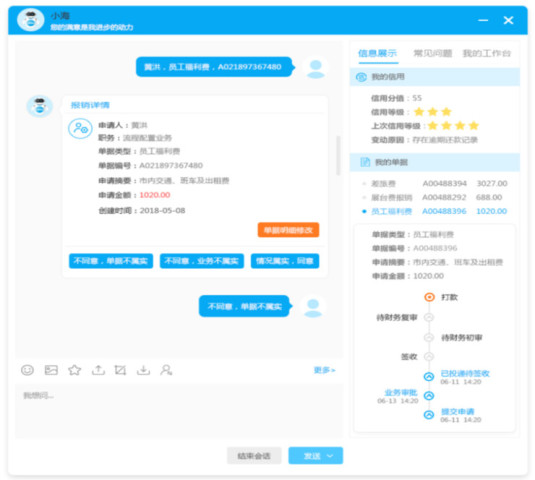Screen dimensions: 535x480
Task: Select the 展台费报销 A00488292 document row
Action: coord(434,197)
